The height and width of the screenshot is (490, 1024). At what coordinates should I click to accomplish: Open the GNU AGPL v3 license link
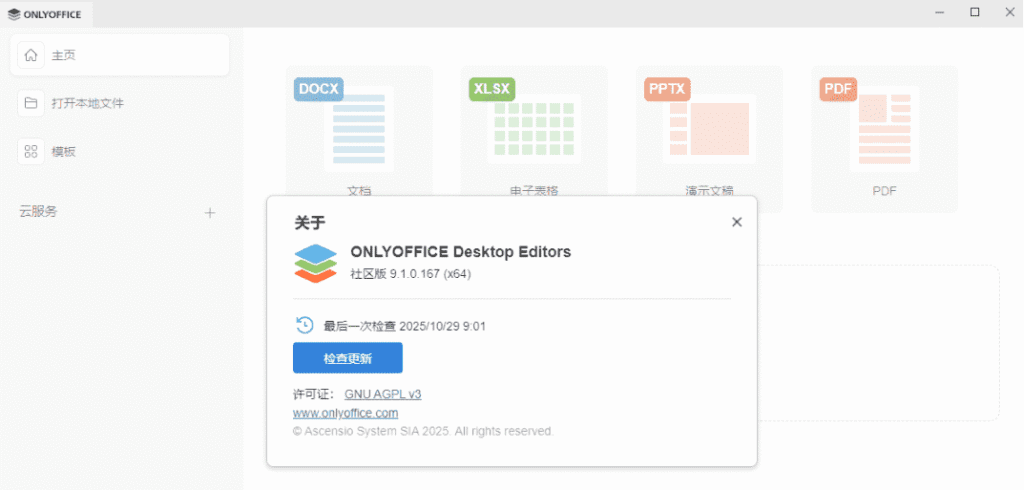point(383,394)
